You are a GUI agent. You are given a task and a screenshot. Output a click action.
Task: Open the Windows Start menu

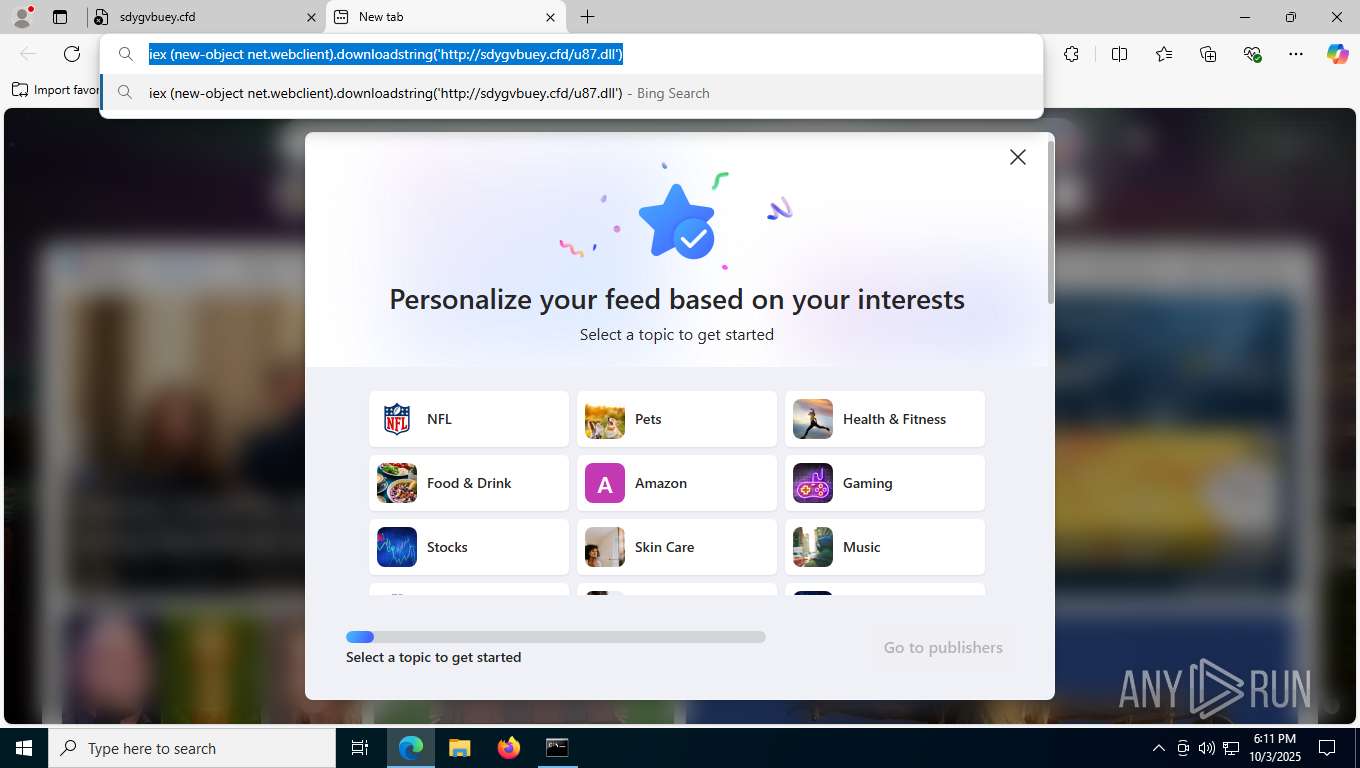click(x=24, y=748)
